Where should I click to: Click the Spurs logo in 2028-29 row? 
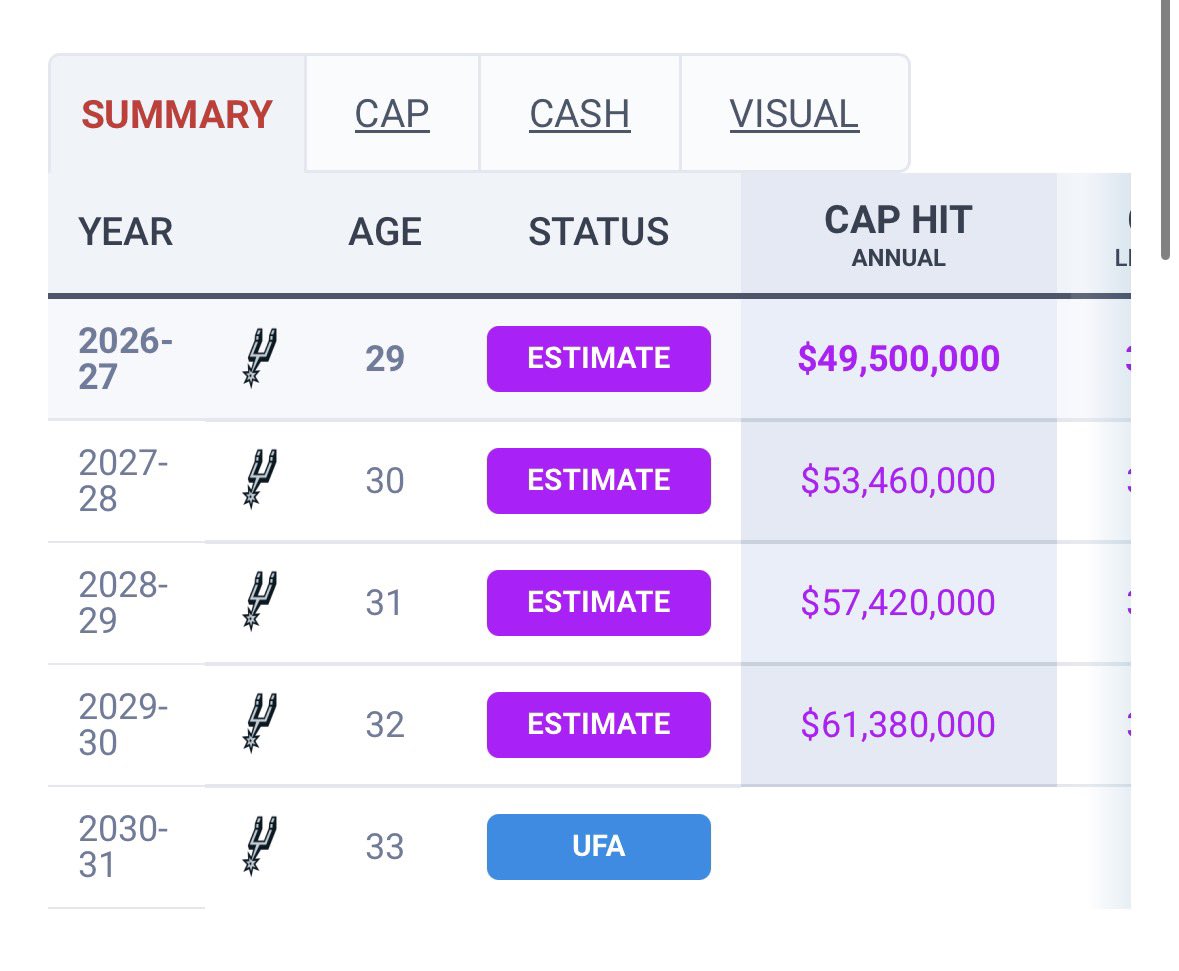[259, 602]
